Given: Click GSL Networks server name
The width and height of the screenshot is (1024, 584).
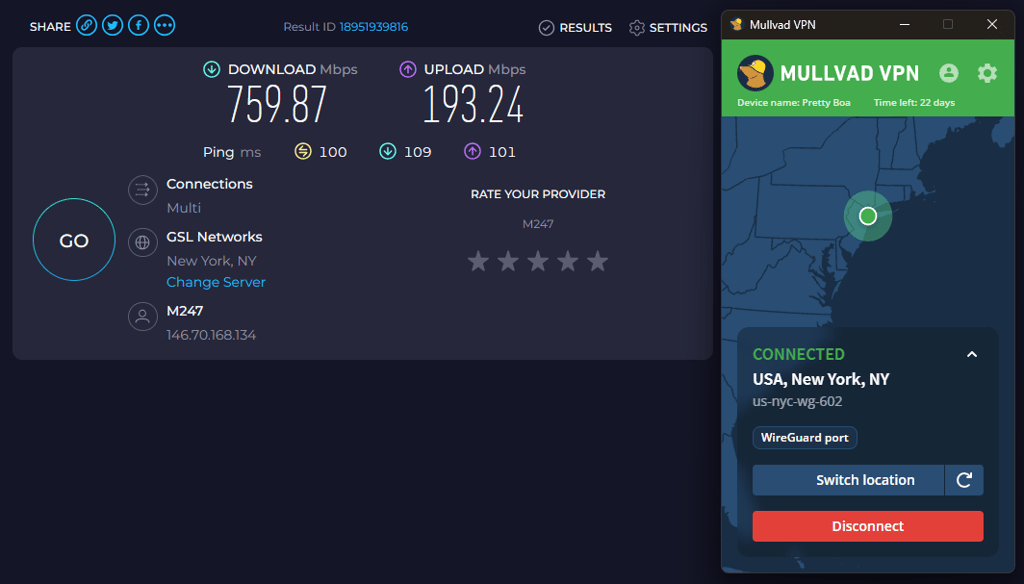Looking at the screenshot, I should (x=214, y=237).
